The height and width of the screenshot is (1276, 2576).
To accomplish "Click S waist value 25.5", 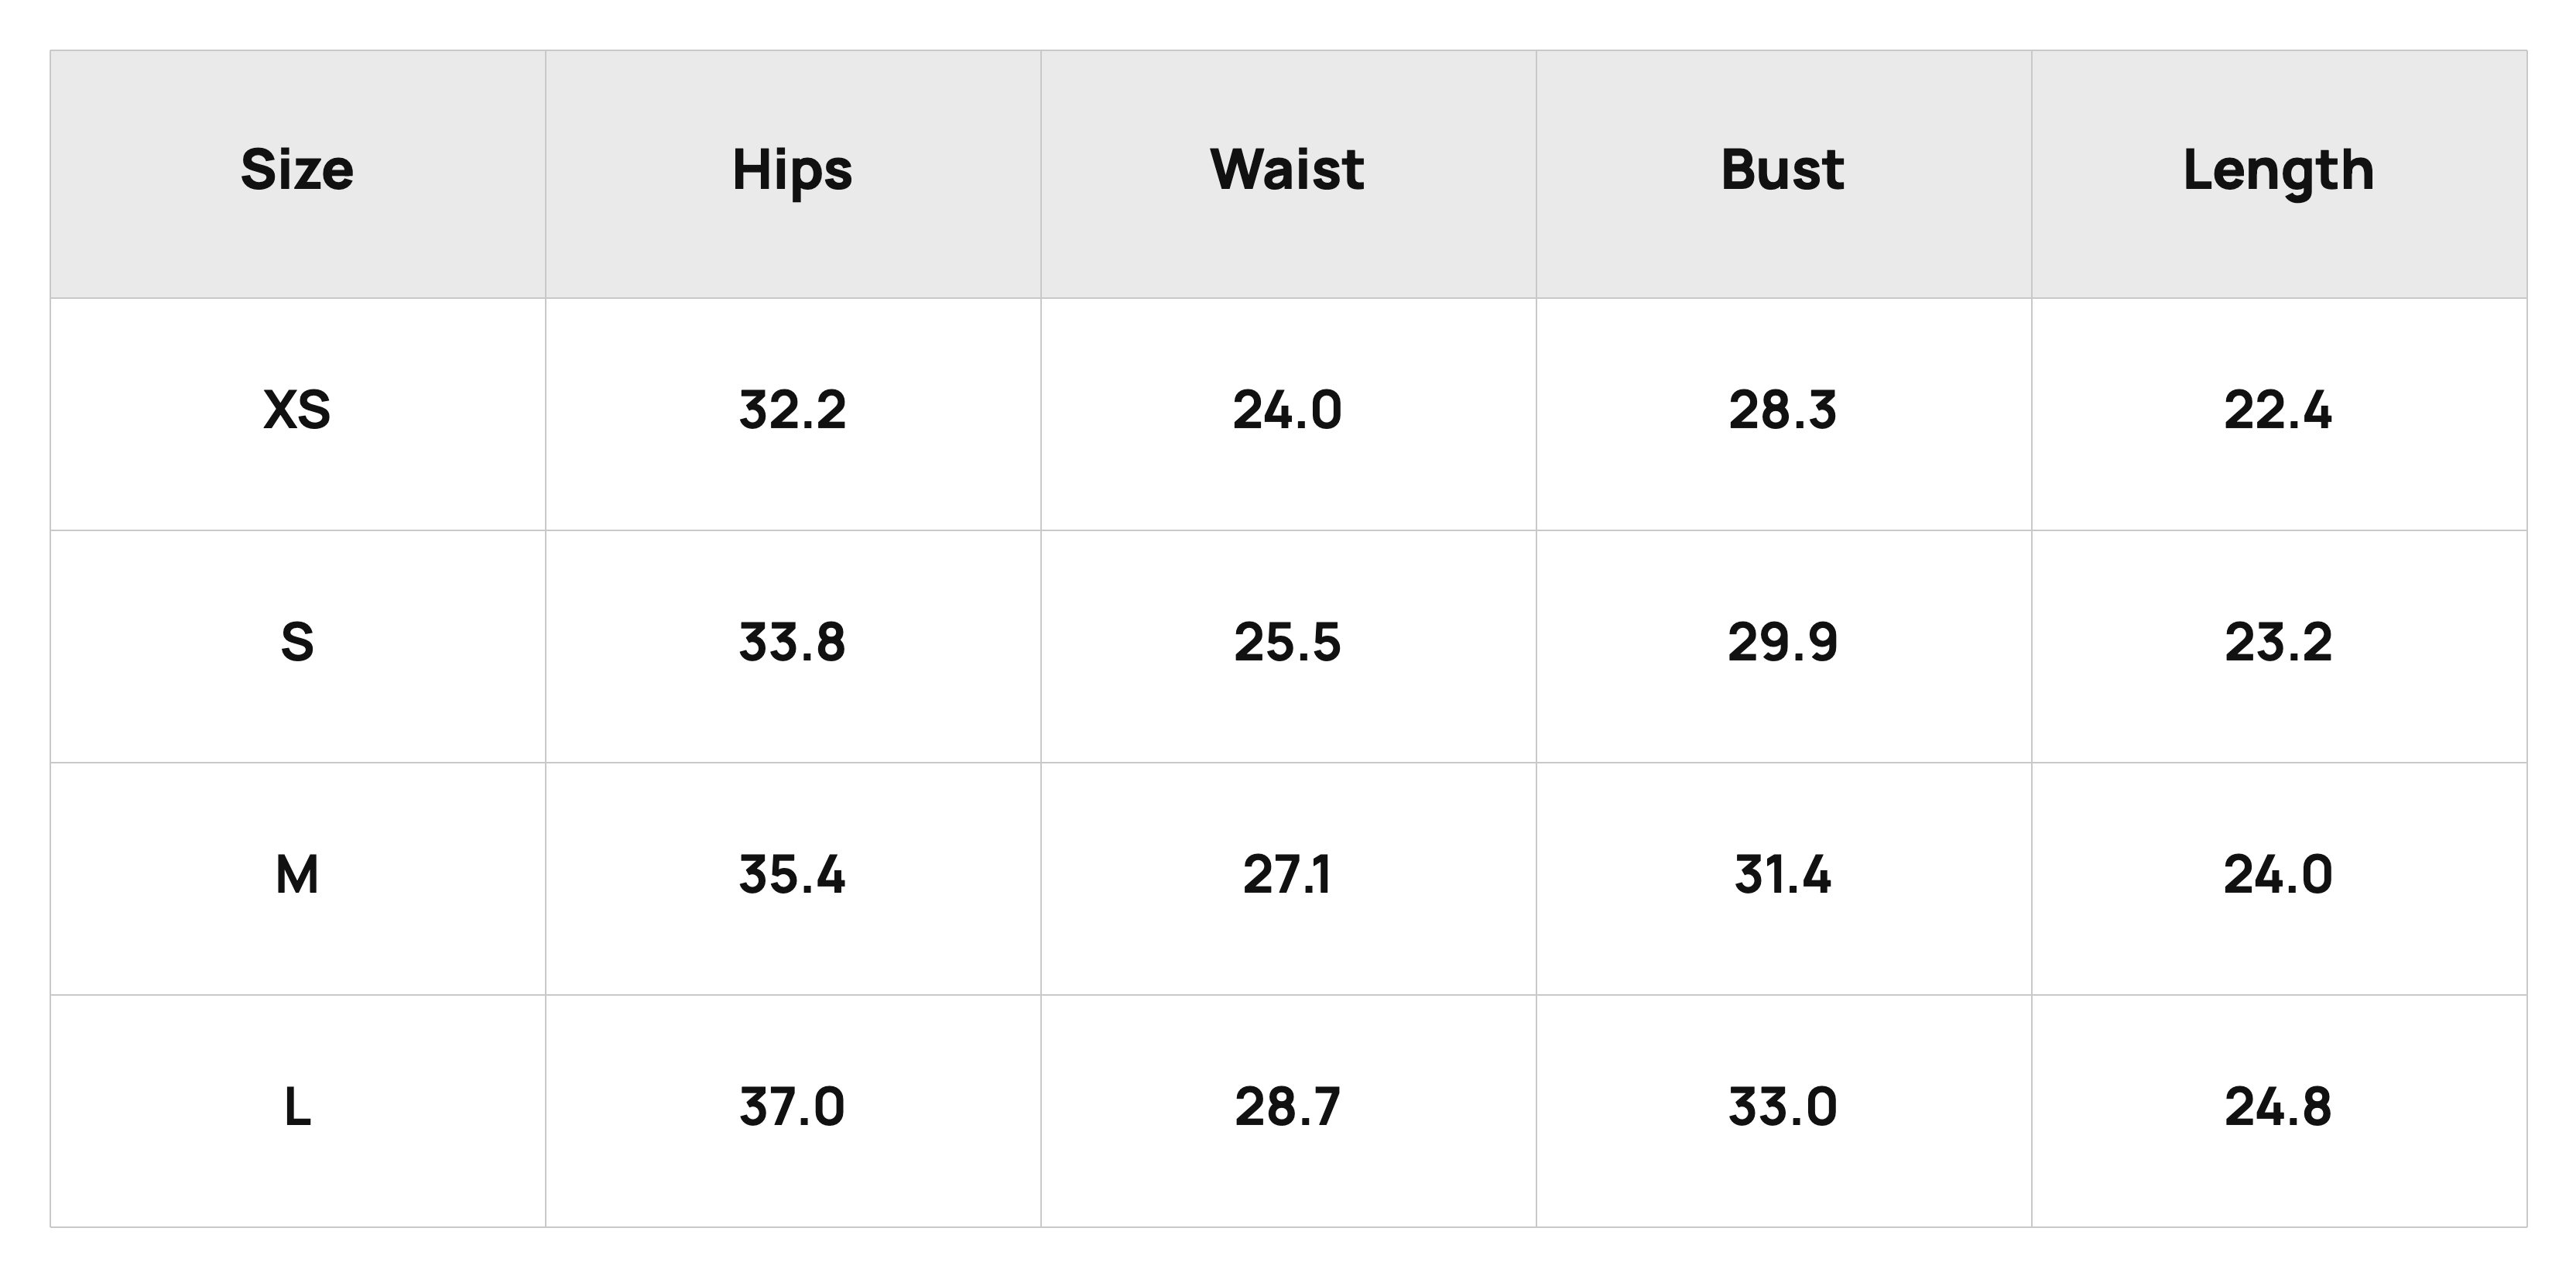I will coord(1287,642).
